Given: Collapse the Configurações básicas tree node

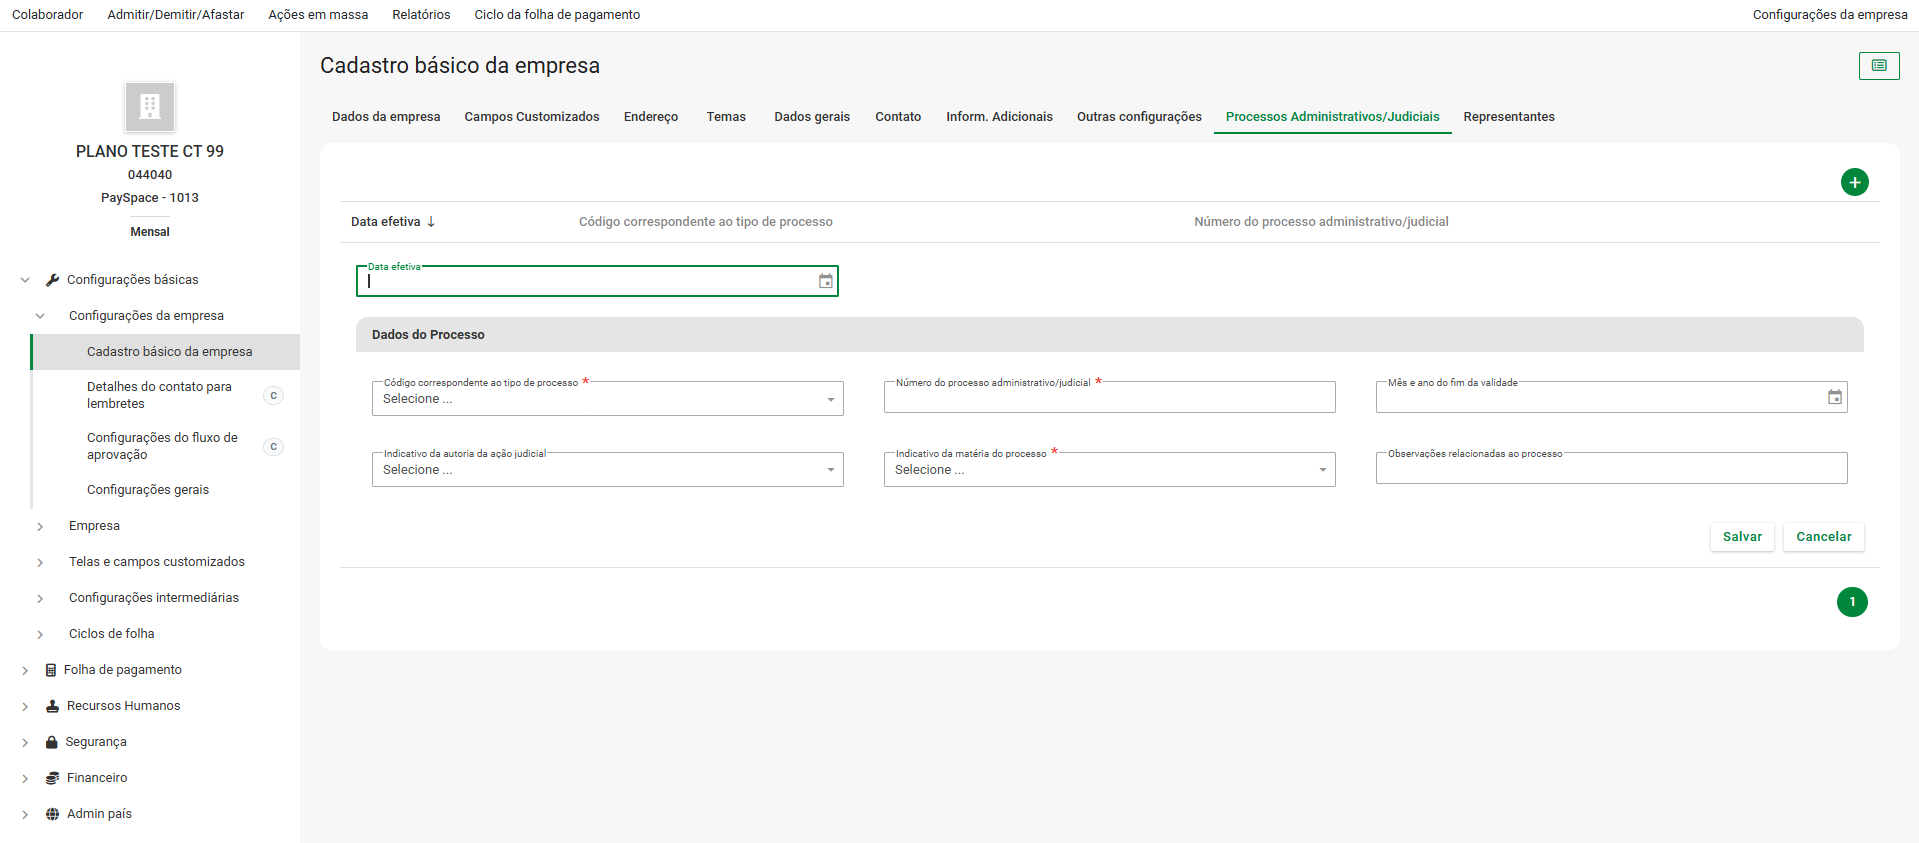Looking at the screenshot, I should (25, 280).
